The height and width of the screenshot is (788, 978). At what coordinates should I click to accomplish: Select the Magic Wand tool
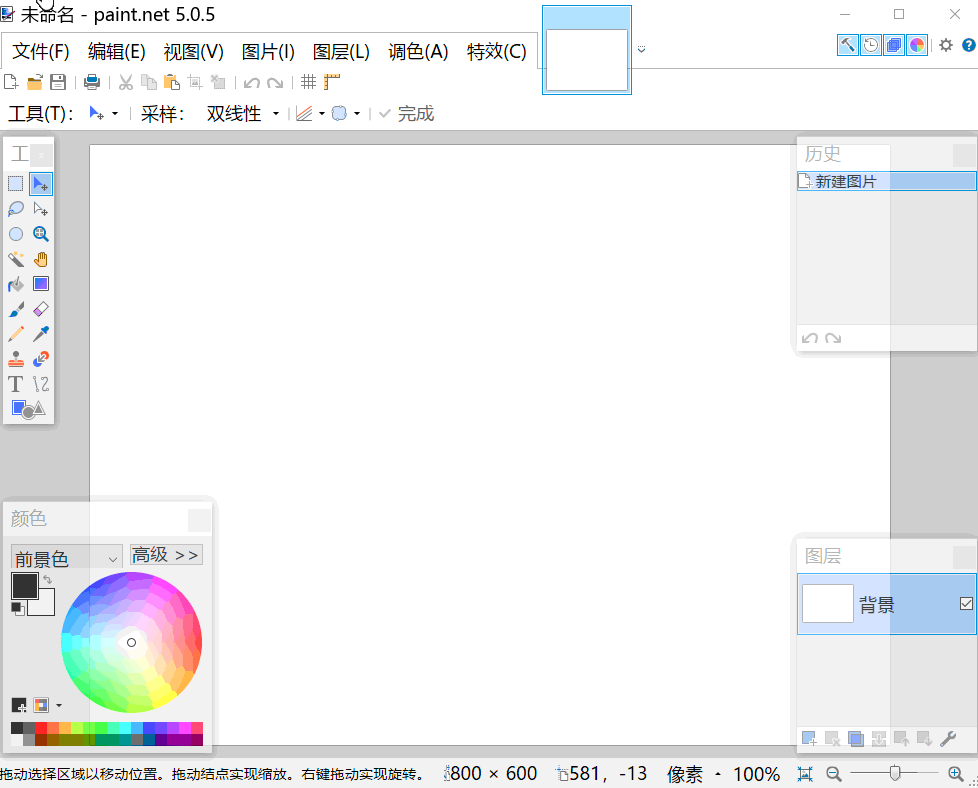(15, 258)
